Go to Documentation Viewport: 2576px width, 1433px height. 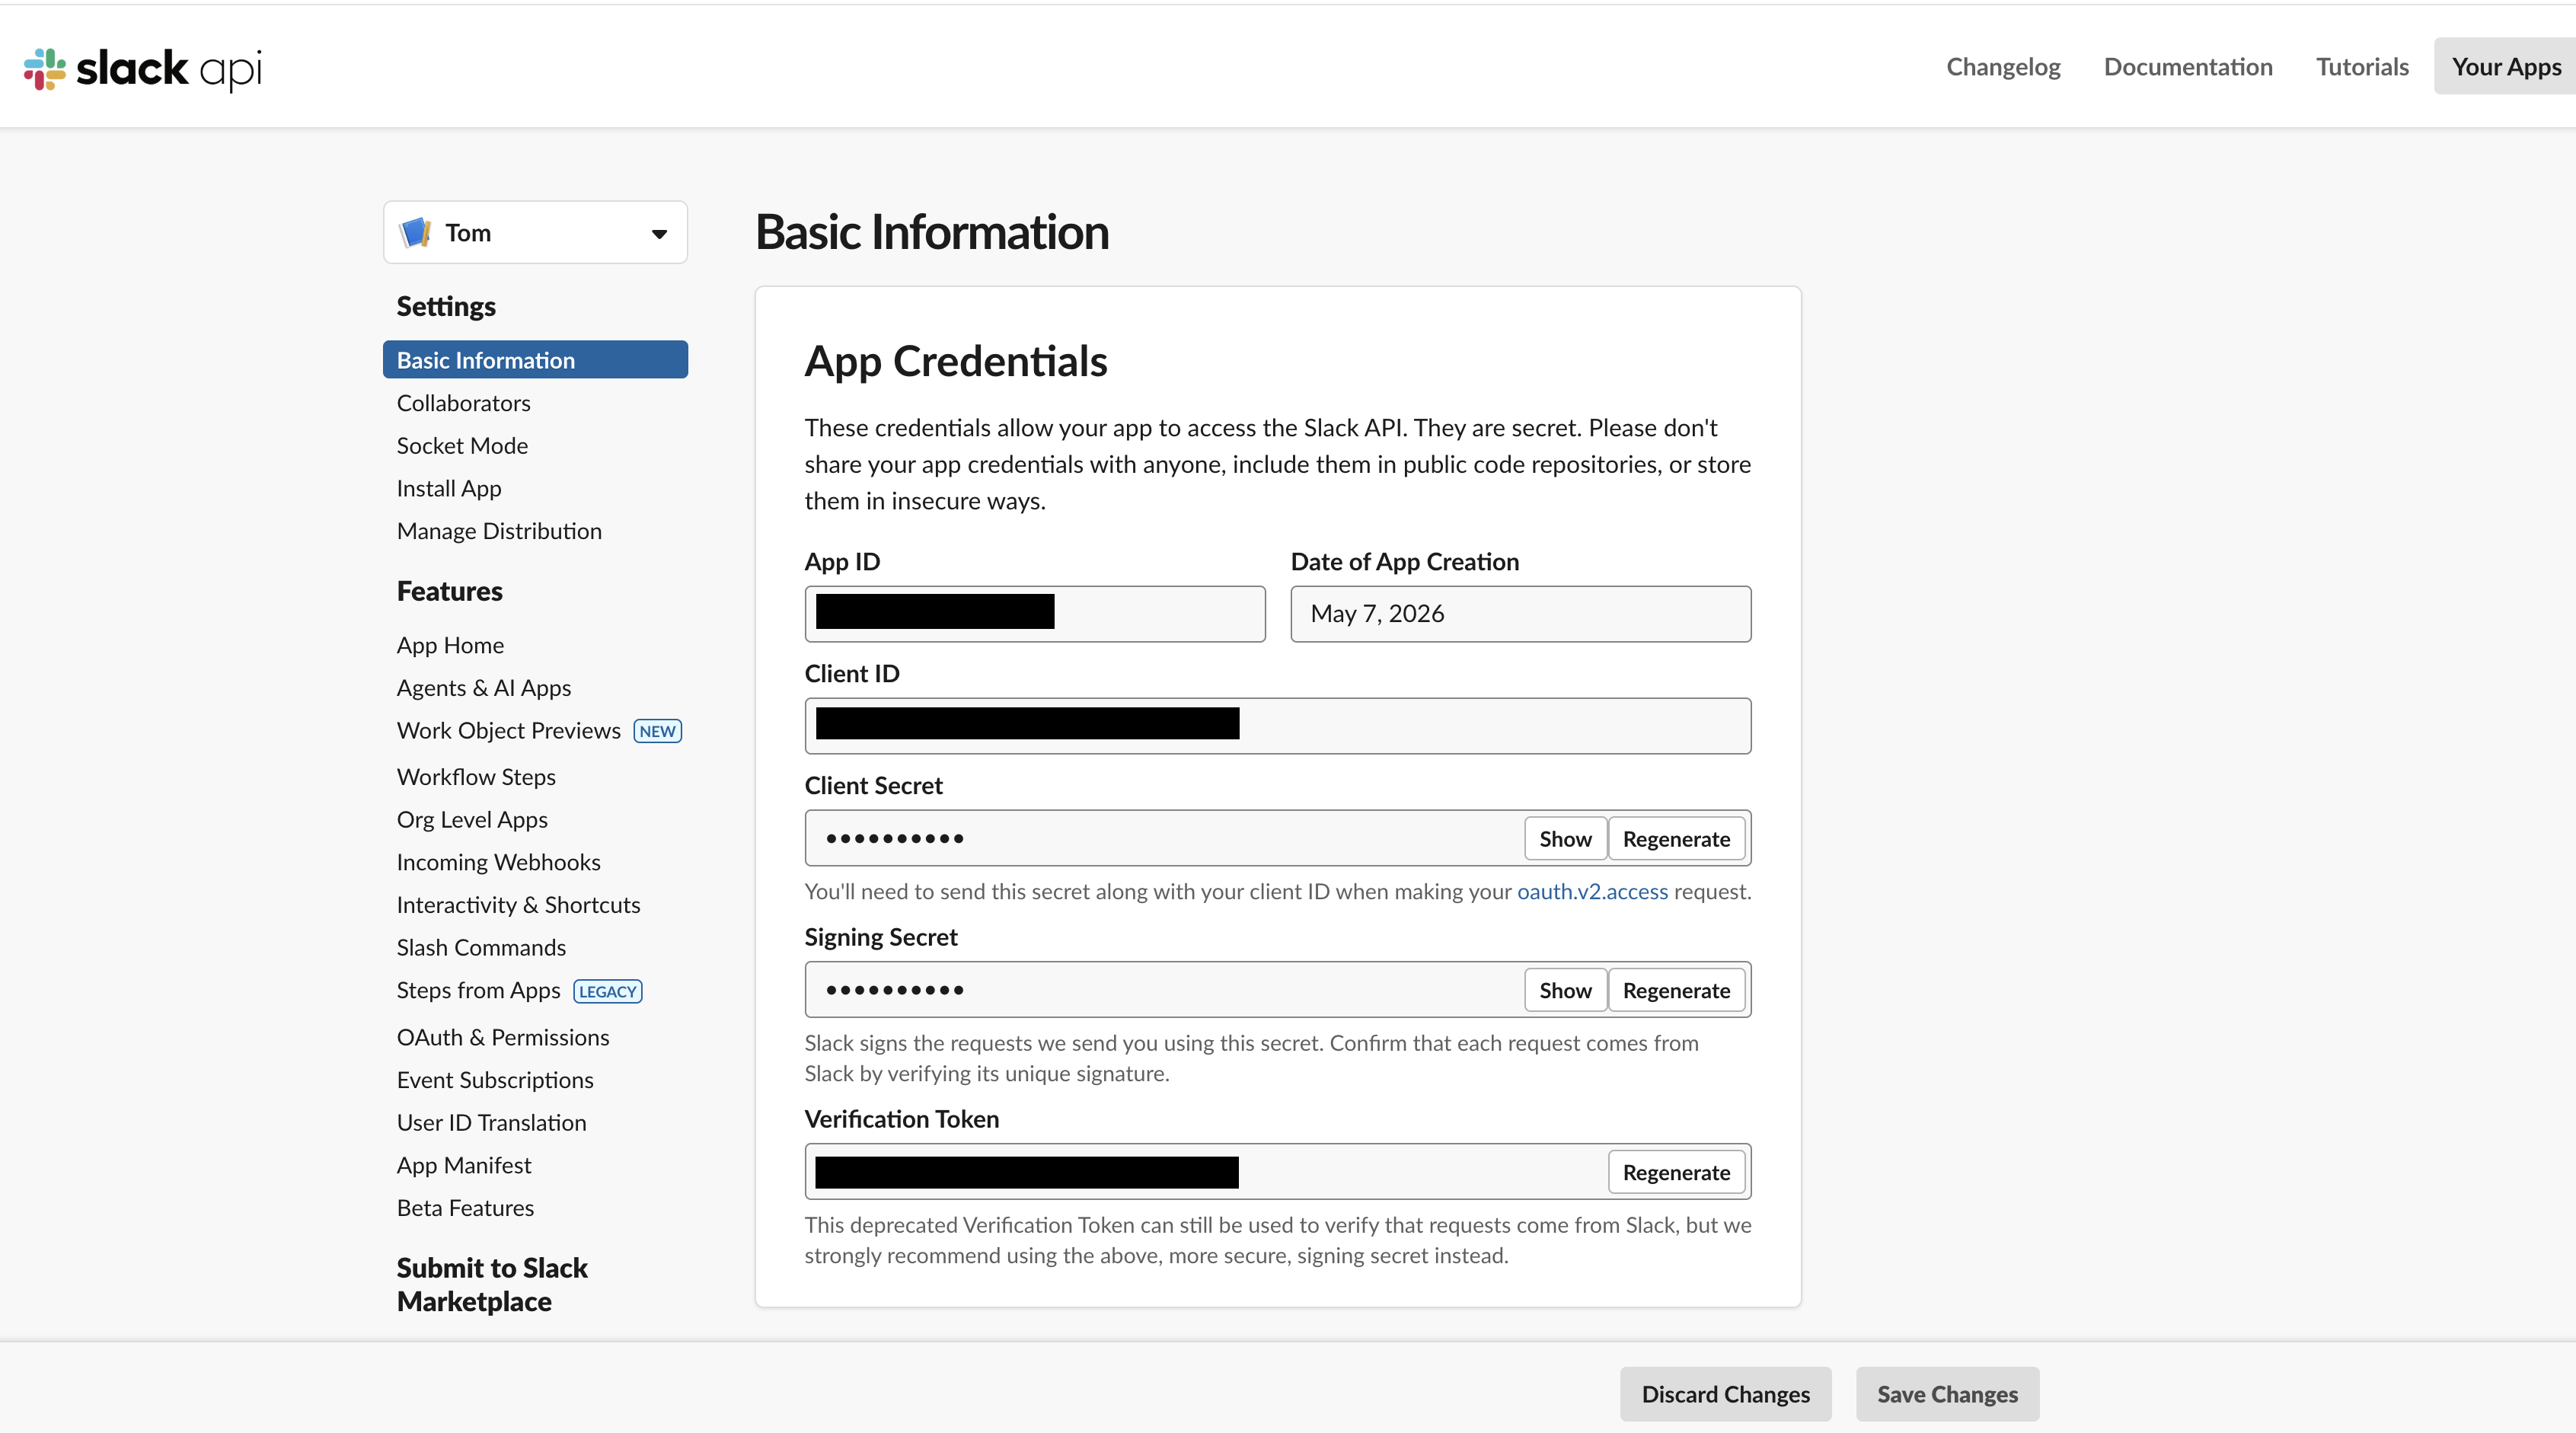2188,66
